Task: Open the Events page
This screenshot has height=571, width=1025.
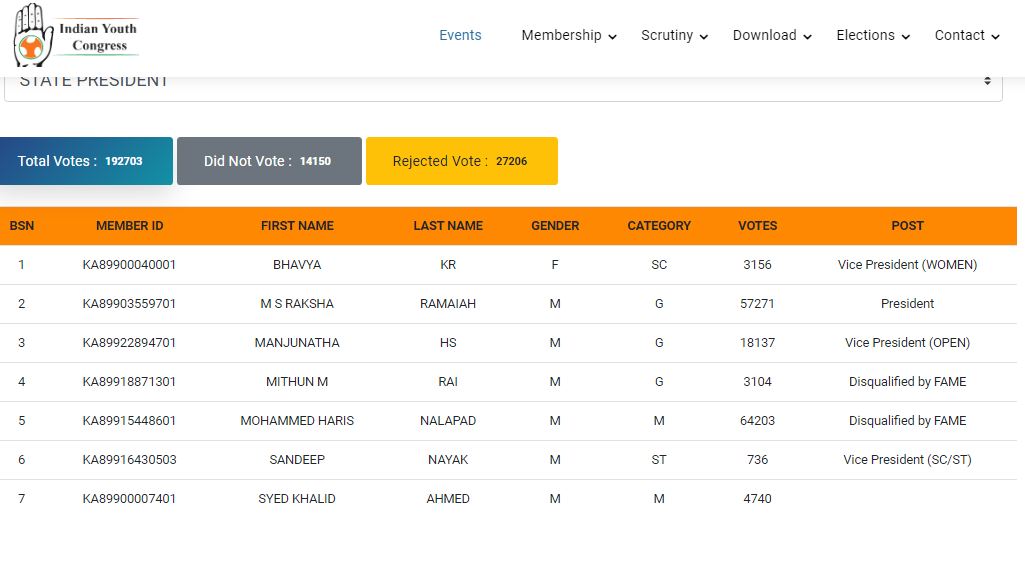Action: coord(460,35)
